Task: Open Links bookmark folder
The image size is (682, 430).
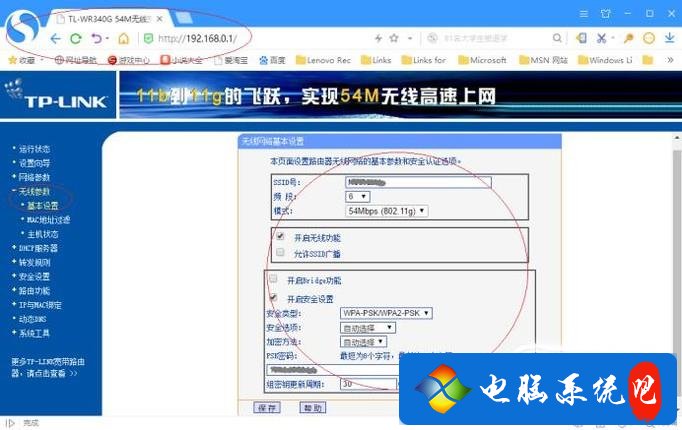Action: coord(376,60)
